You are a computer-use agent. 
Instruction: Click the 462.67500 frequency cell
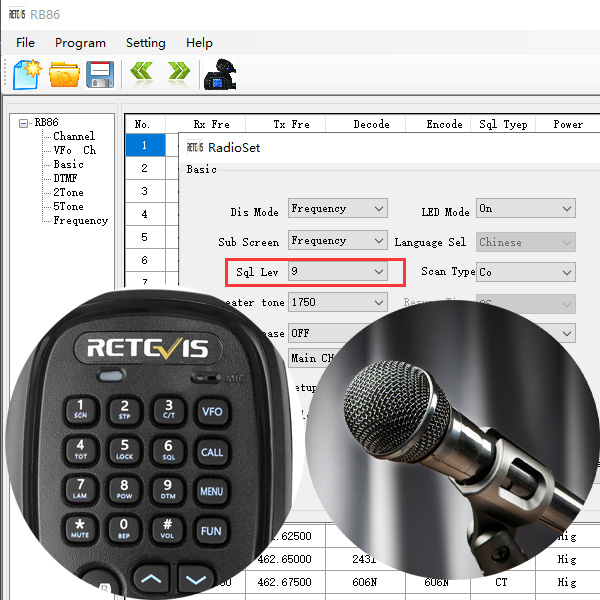point(285,582)
